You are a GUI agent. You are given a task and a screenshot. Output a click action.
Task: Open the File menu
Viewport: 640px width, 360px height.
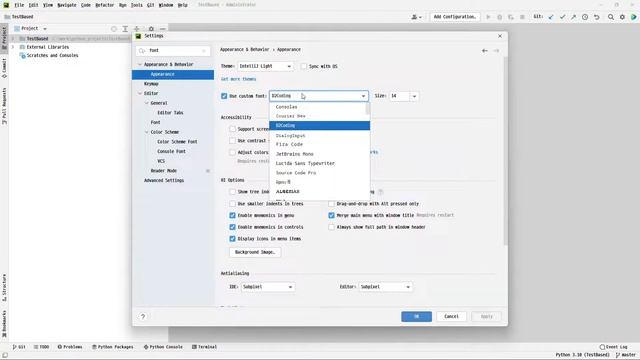point(19,5)
